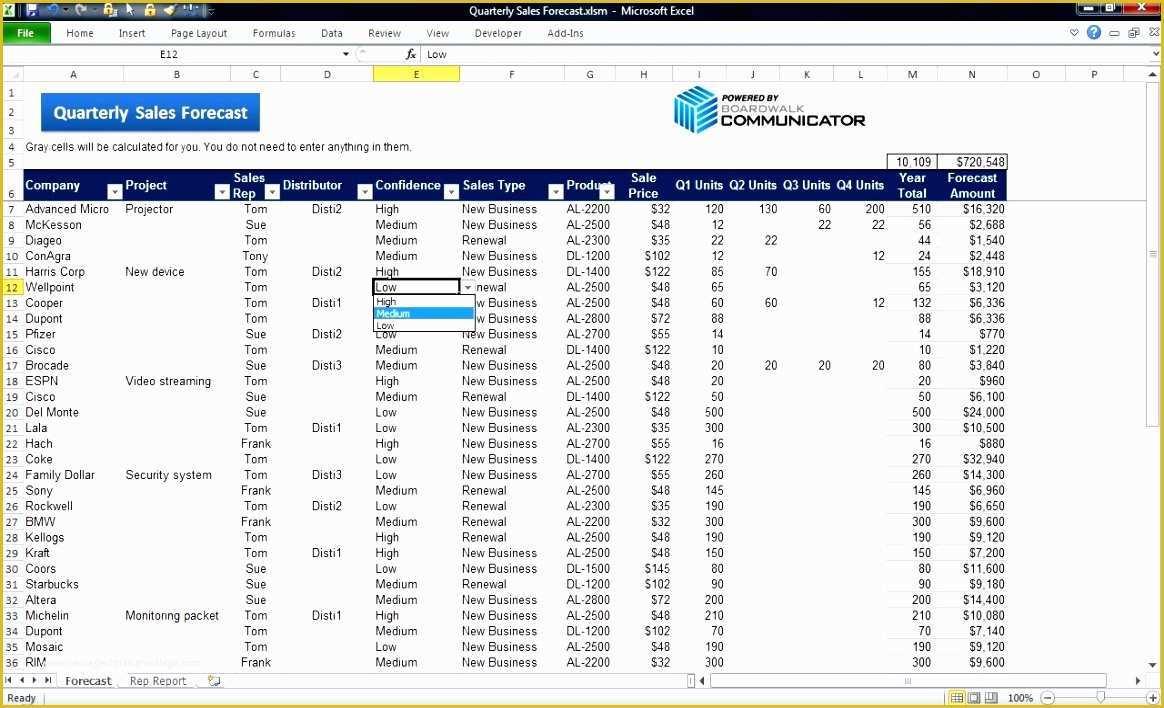Switch to the Rep Report sheet

click(x=157, y=681)
